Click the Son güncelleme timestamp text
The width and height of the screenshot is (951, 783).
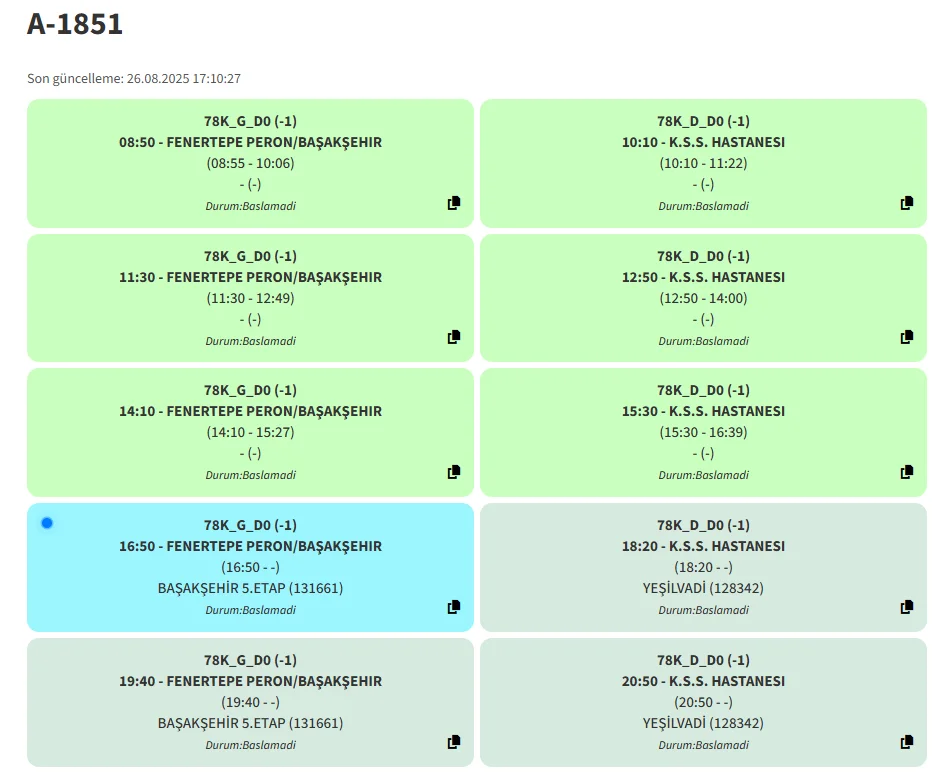pyautogui.click(x=134, y=78)
